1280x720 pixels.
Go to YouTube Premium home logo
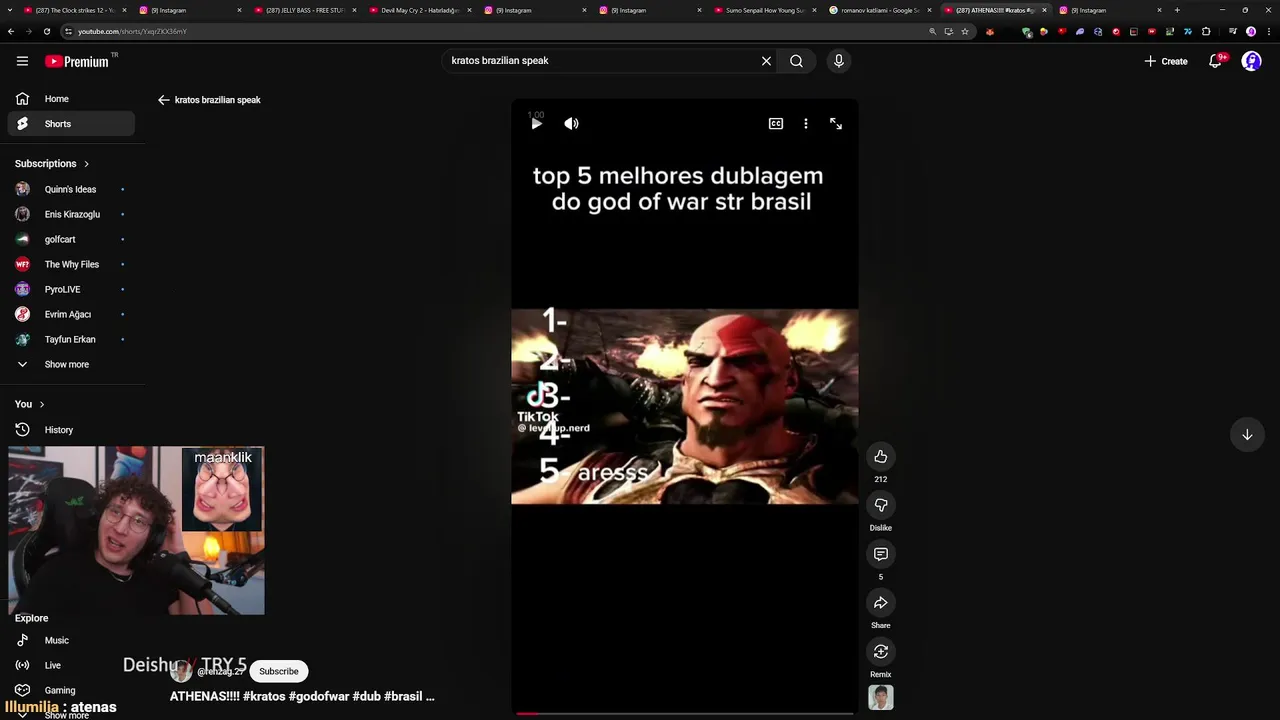77,61
